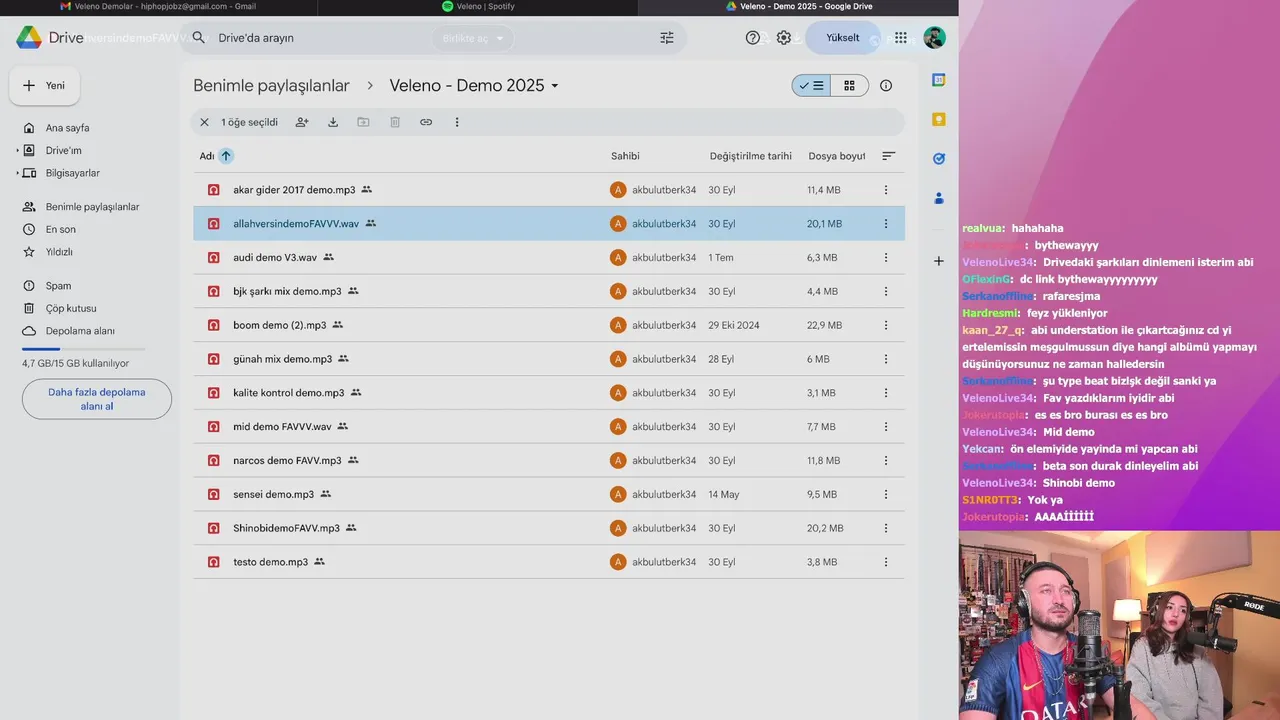Download the selected file
Screen dimensions: 1280x720
(333, 122)
